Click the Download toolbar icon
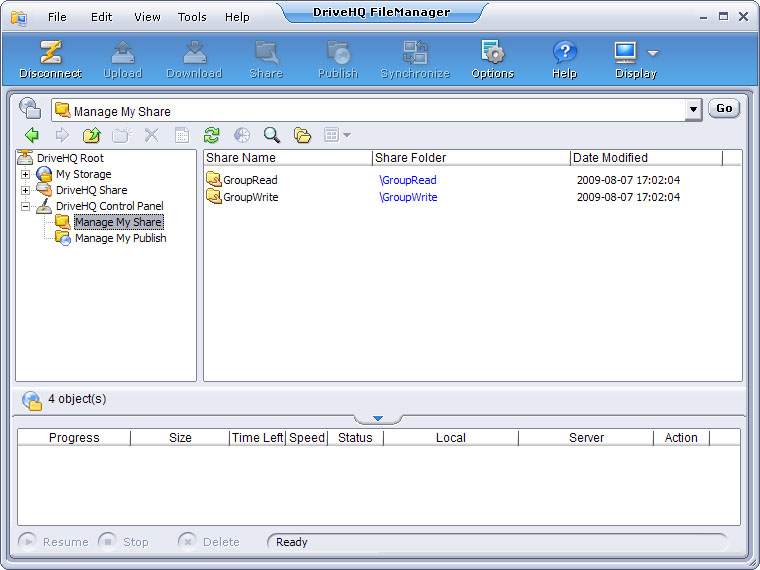This screenshot has width=760, height=570. coord(194,52)
